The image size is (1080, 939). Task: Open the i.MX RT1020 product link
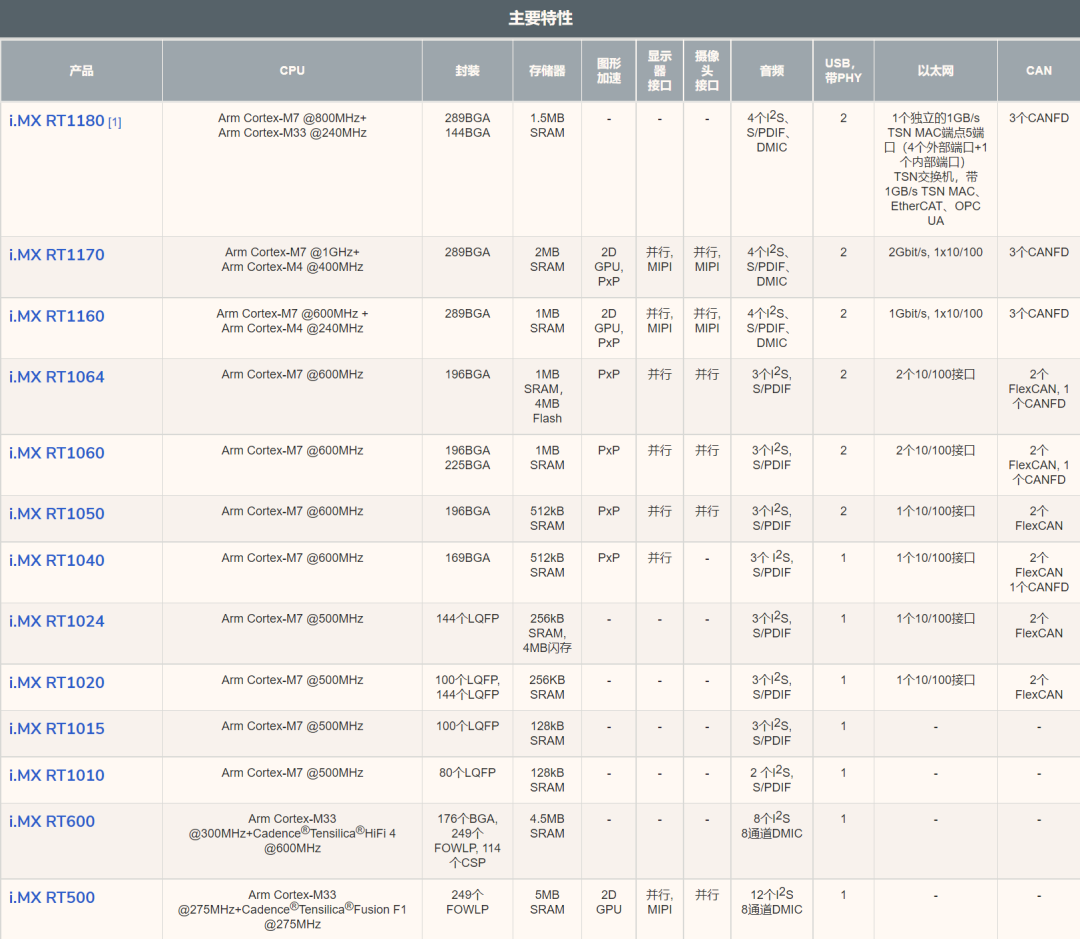pos(56,682)
